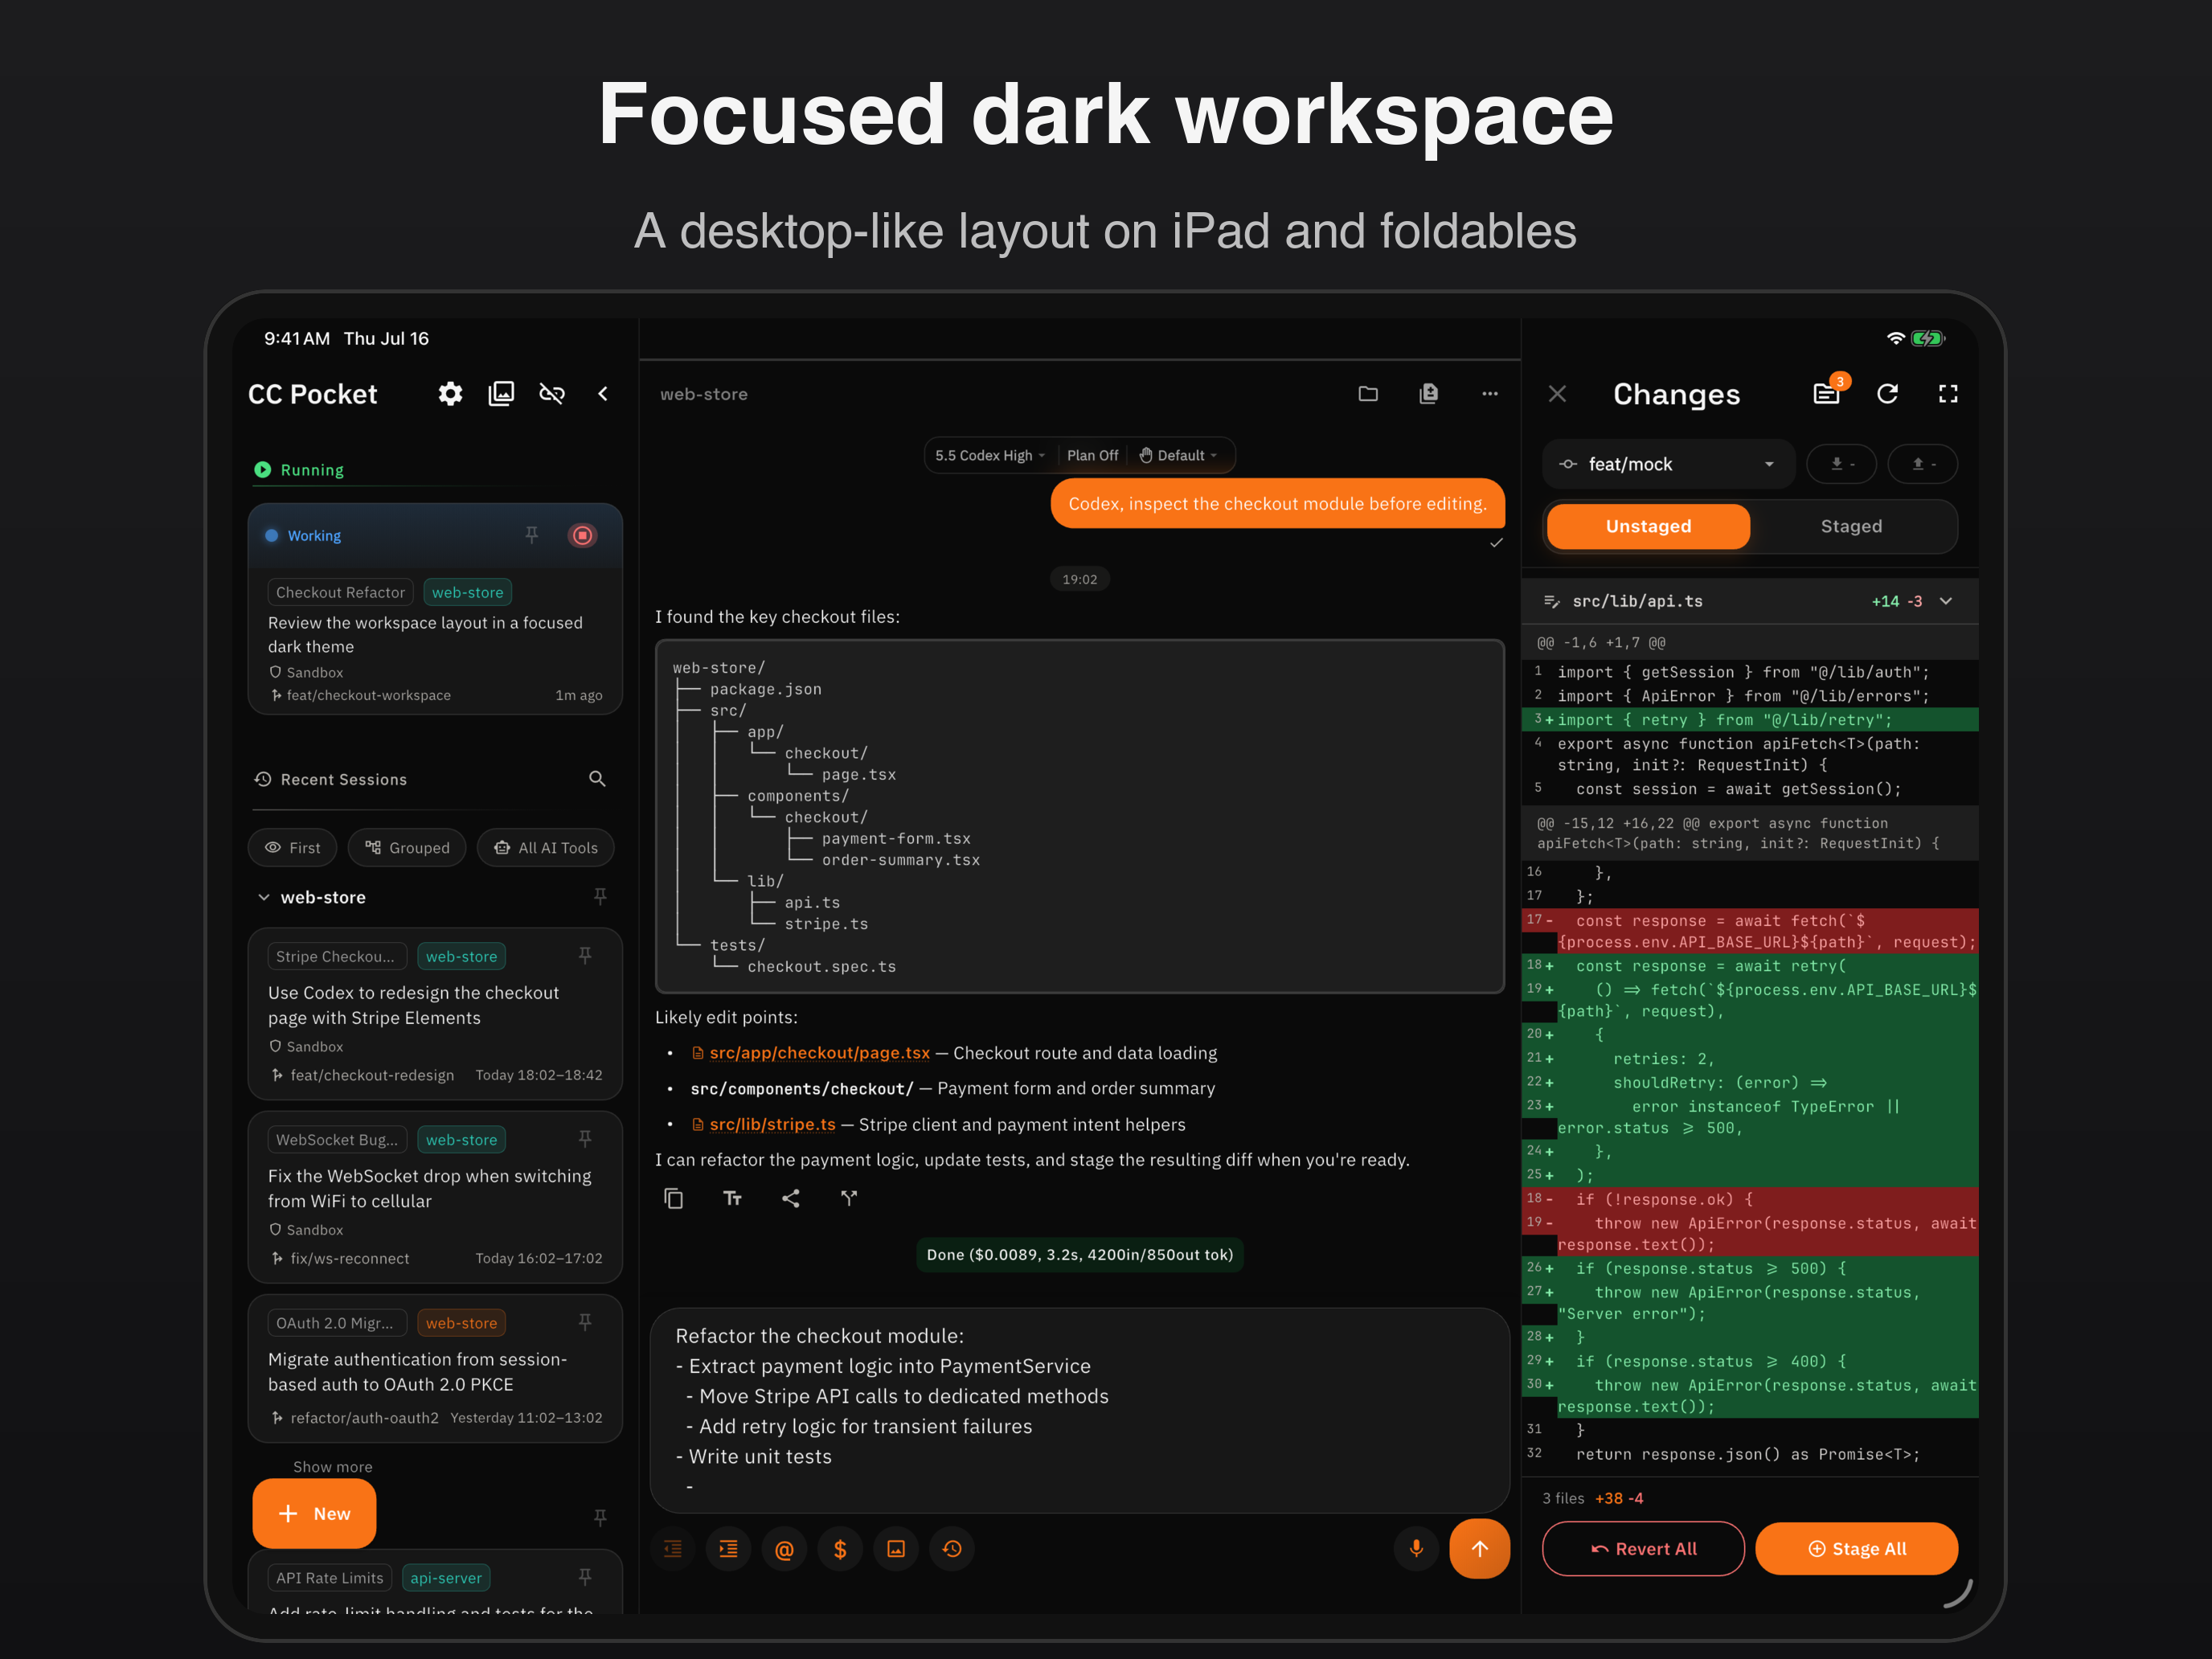This screenshot has height=1659, width=2212.
Task: Open the more options ellipsis menu
Action: (1490, 394)
